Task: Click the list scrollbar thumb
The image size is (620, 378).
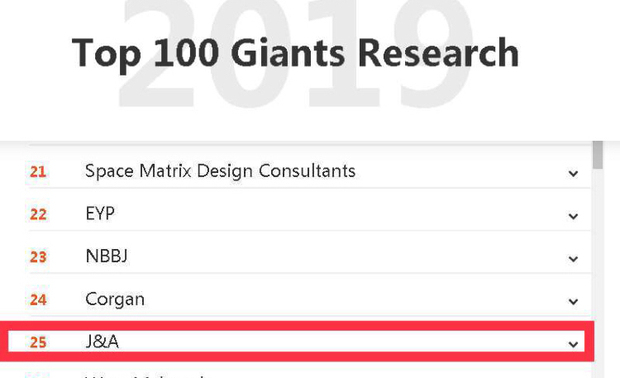Action: point(598,155)
